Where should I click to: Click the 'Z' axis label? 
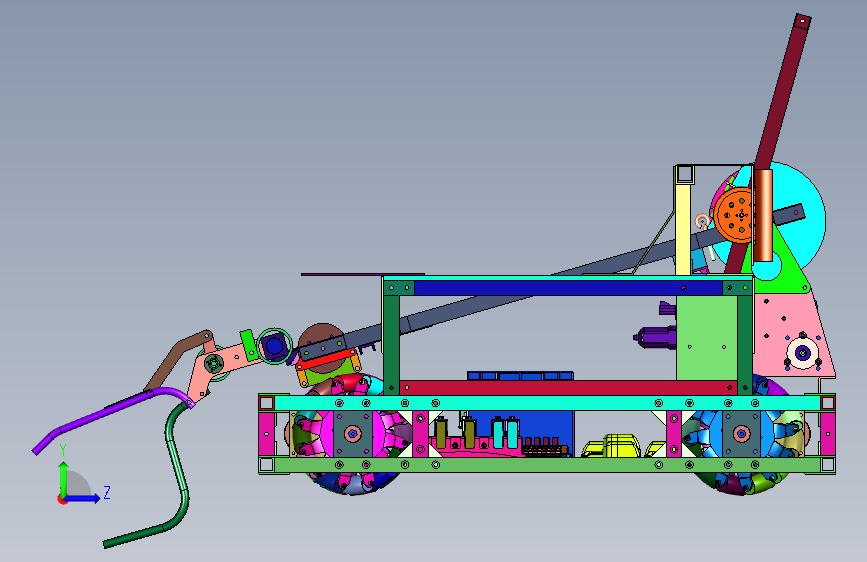click(x=107, y=492)
